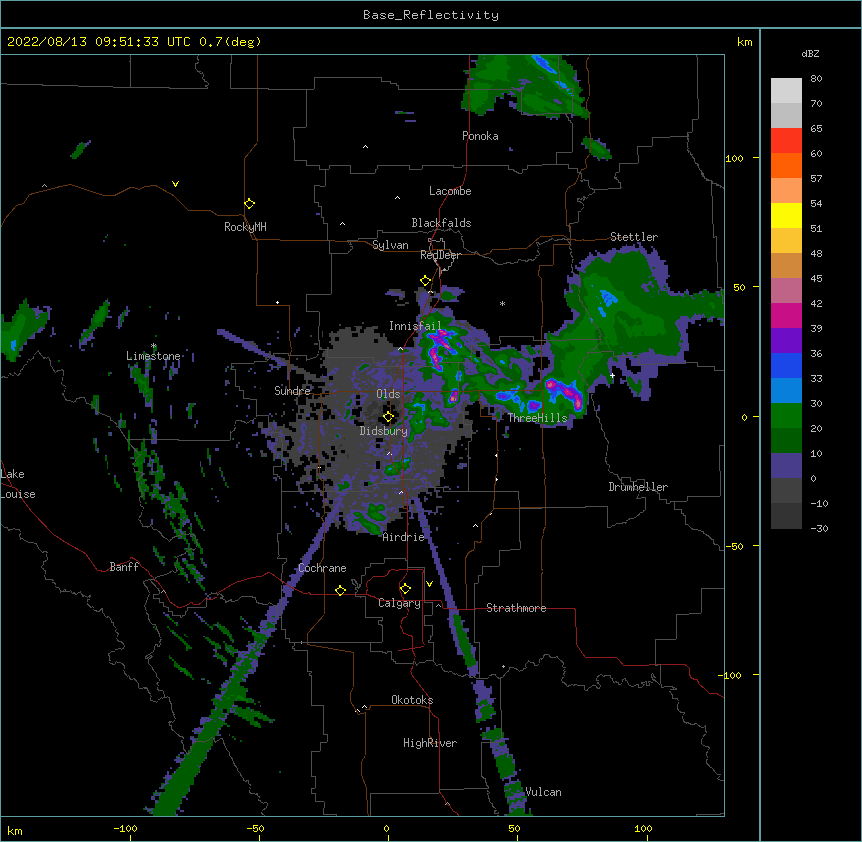The width and height of the screenshot is (862, 842).
Task: Click the Sundre city label
Action: (292, 391)
